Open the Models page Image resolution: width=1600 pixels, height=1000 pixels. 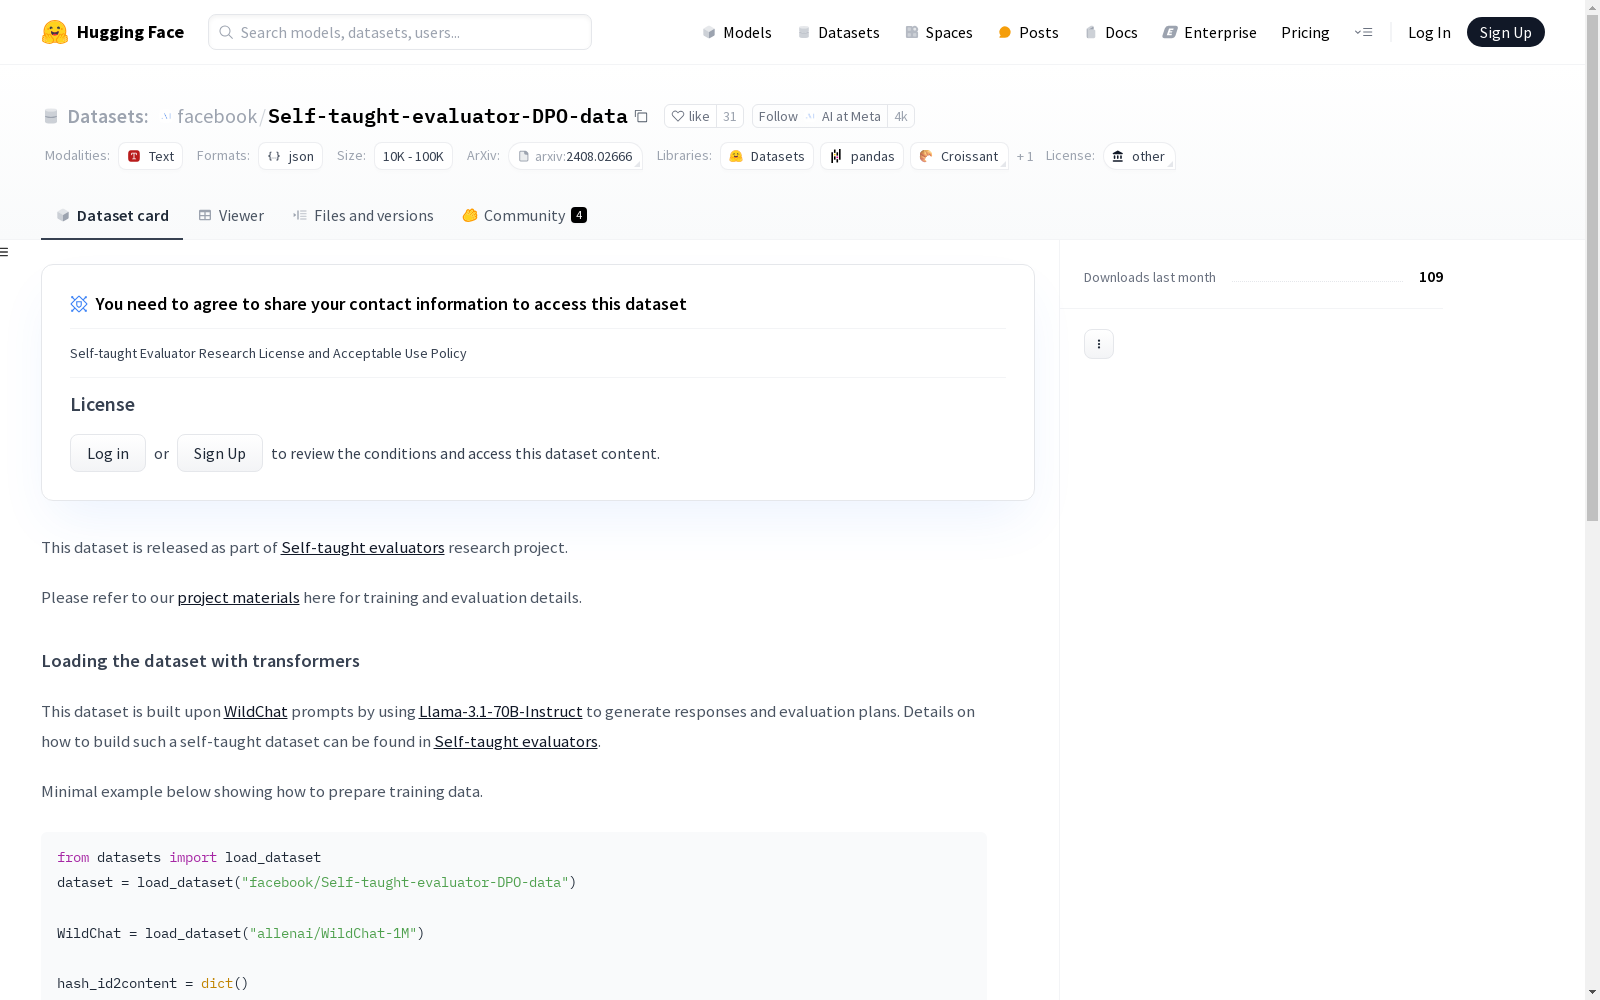(737, 32)
